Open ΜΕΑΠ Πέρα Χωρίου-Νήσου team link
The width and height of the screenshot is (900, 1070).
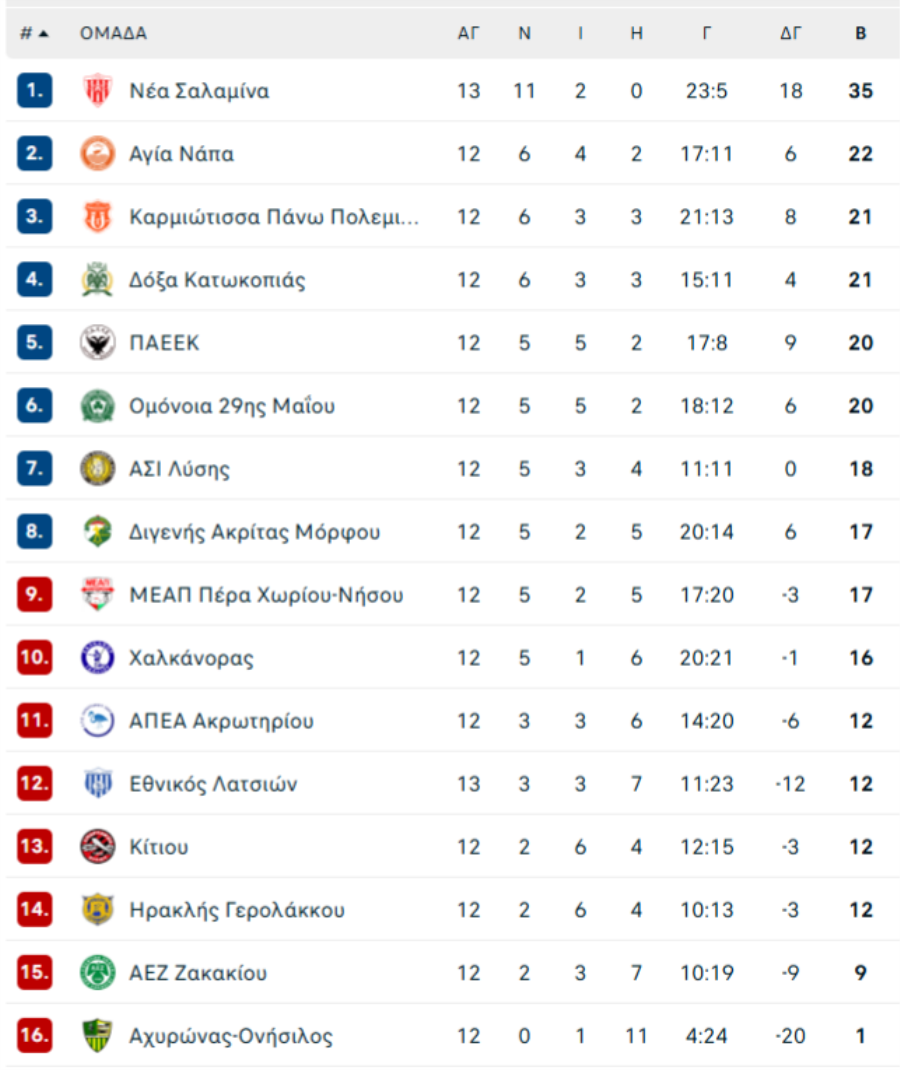tap(266, 595)
